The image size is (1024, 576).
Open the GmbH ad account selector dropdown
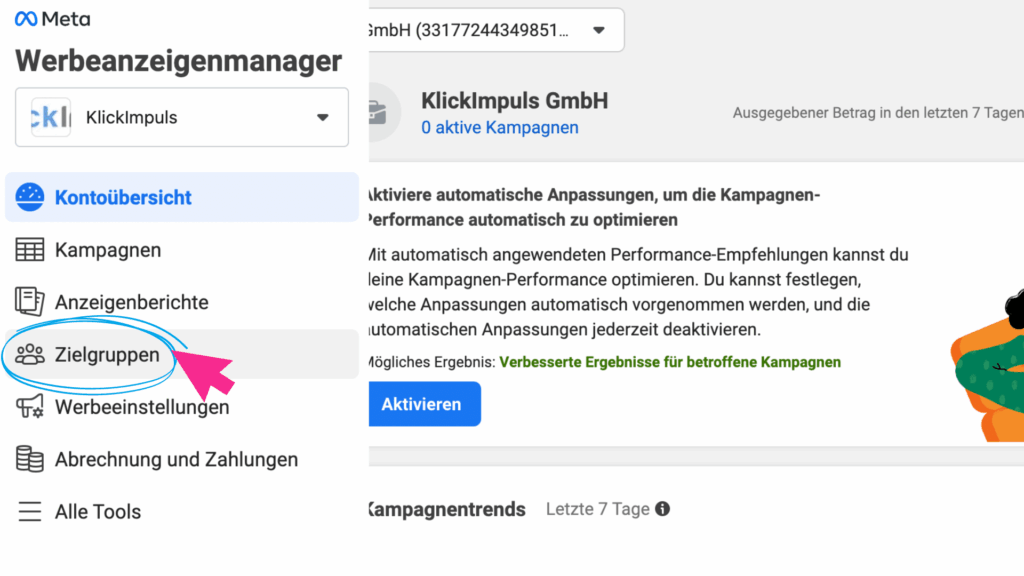coord(599,30)
